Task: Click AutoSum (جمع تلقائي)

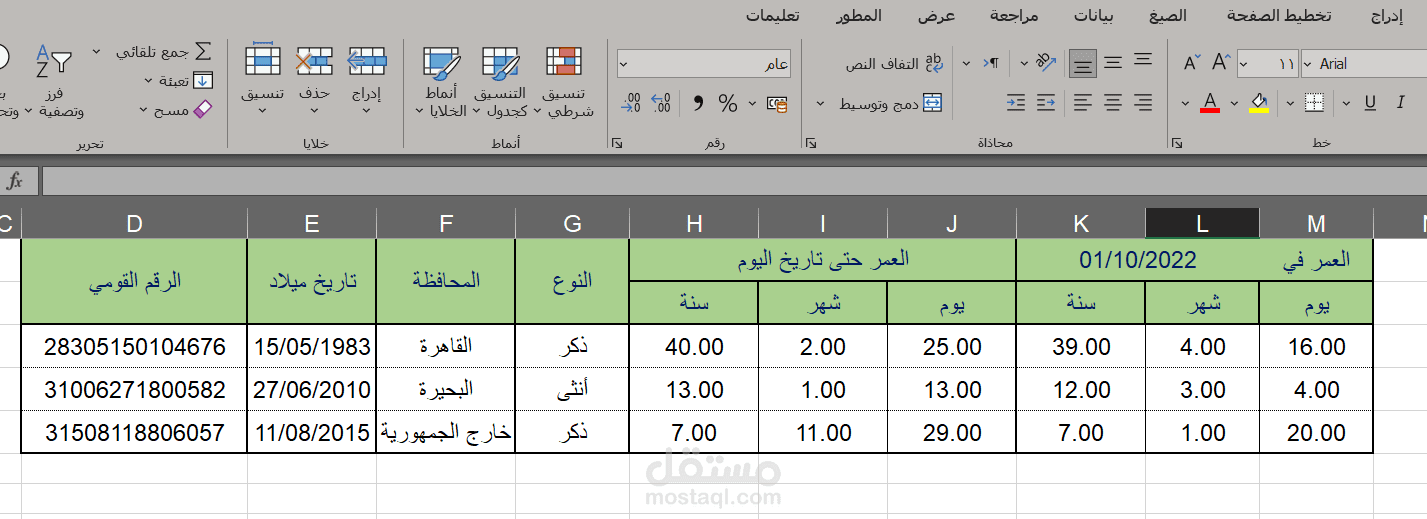Action: 164,50
